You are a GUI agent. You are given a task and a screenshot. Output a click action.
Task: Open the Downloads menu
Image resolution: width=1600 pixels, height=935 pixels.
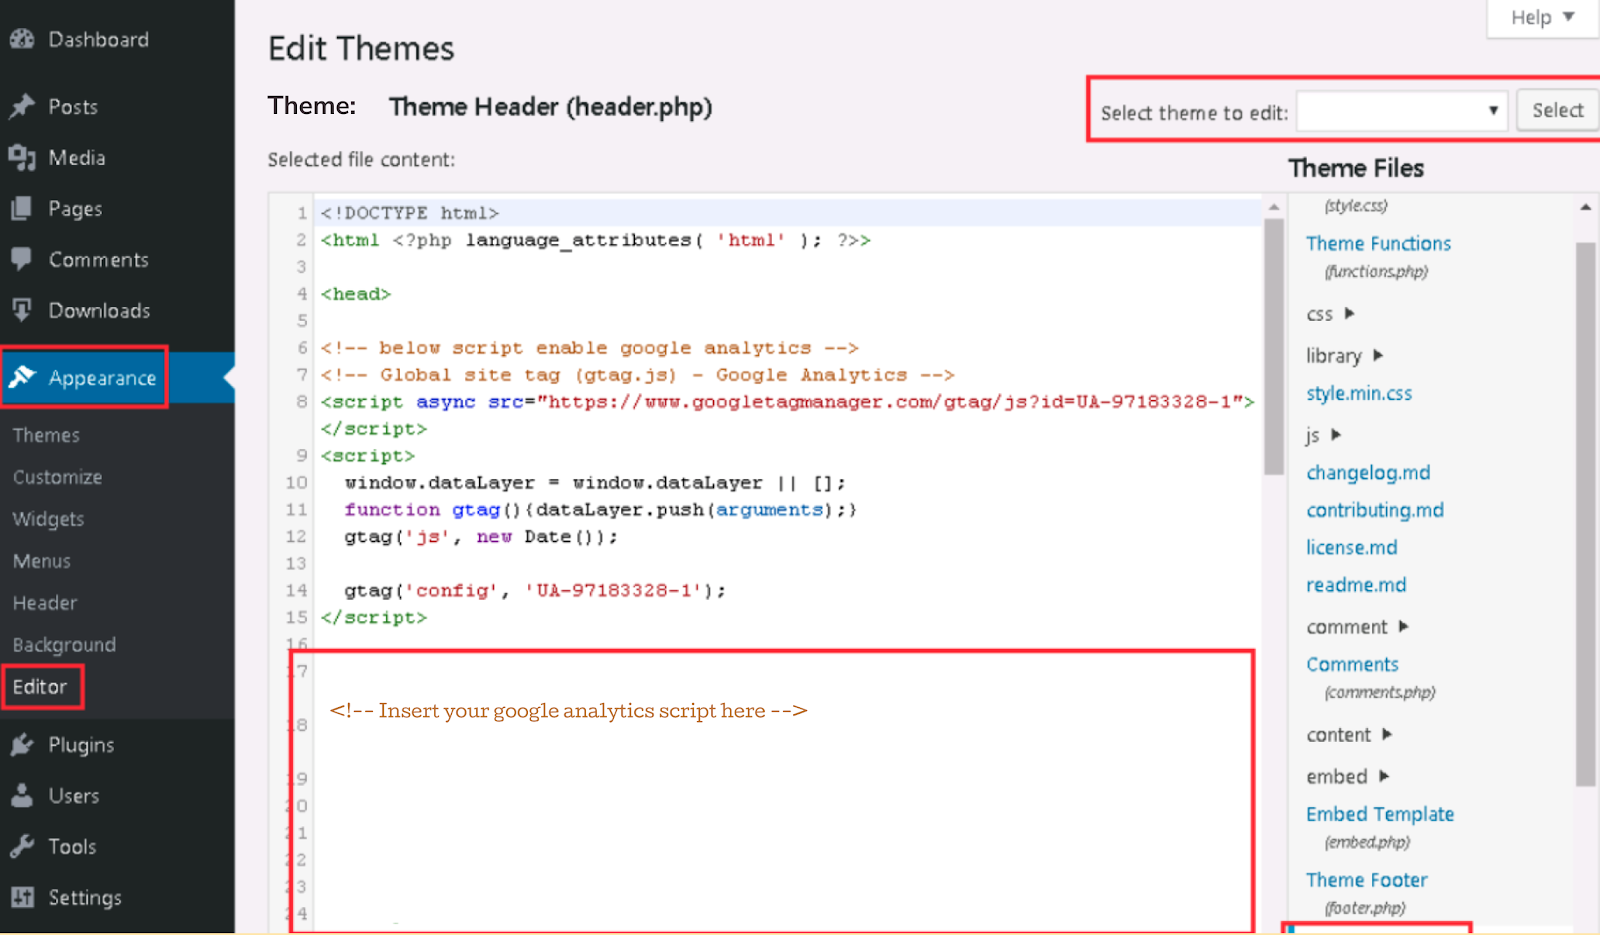(100, 310)
